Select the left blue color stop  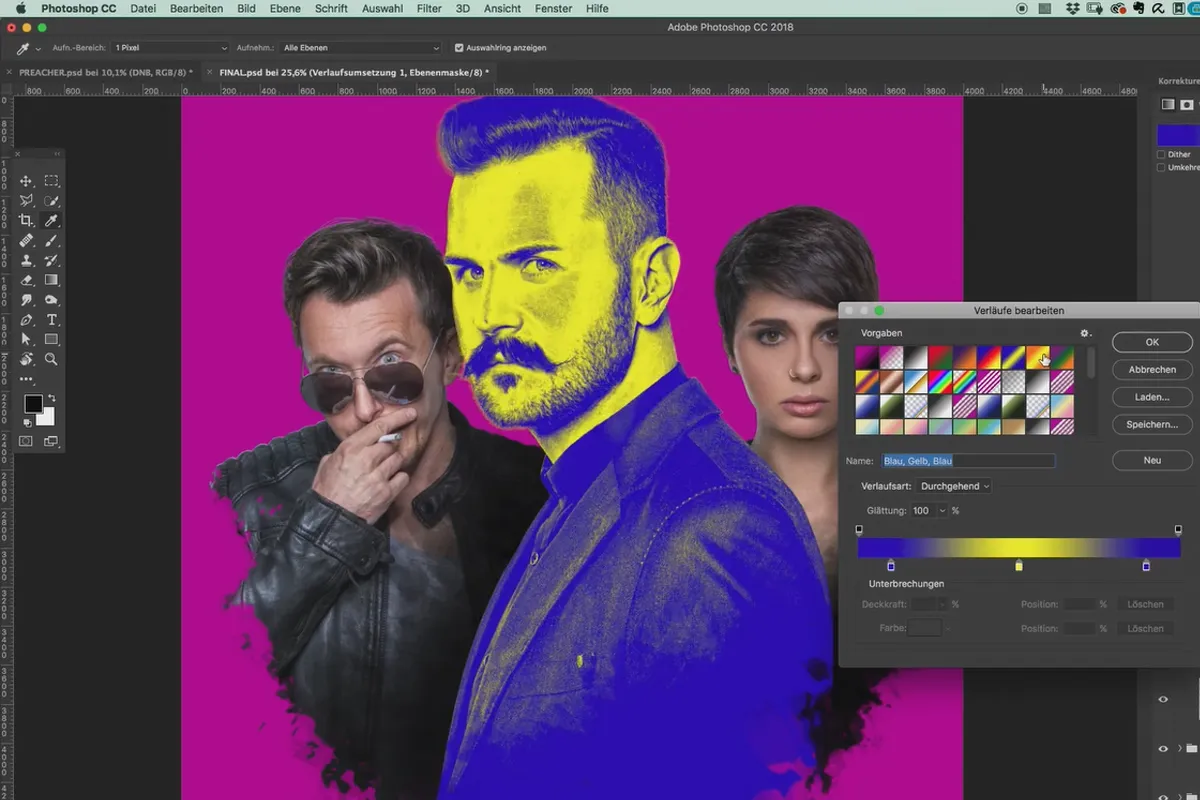pos(891,565)
